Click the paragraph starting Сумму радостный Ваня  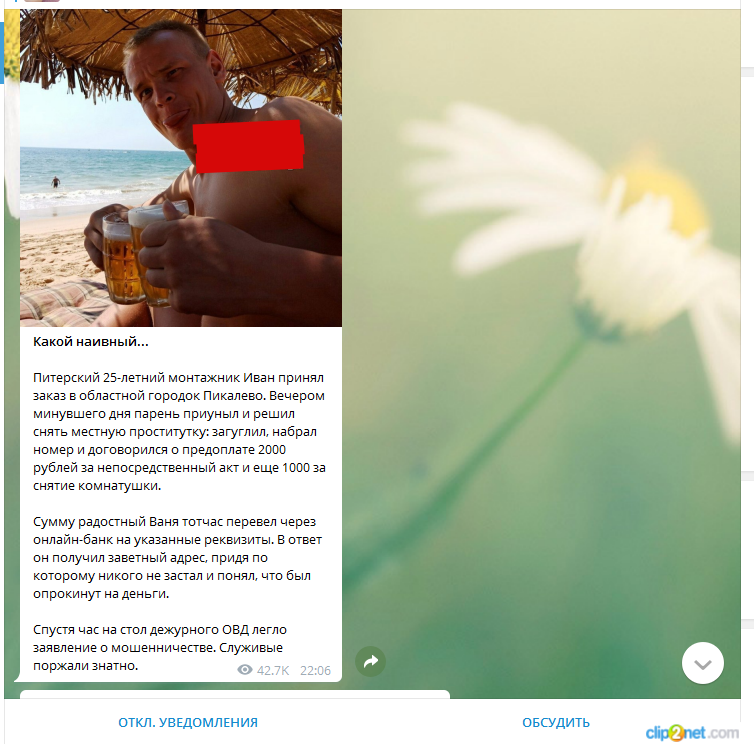pyautogui.click(x=177, y=557)
